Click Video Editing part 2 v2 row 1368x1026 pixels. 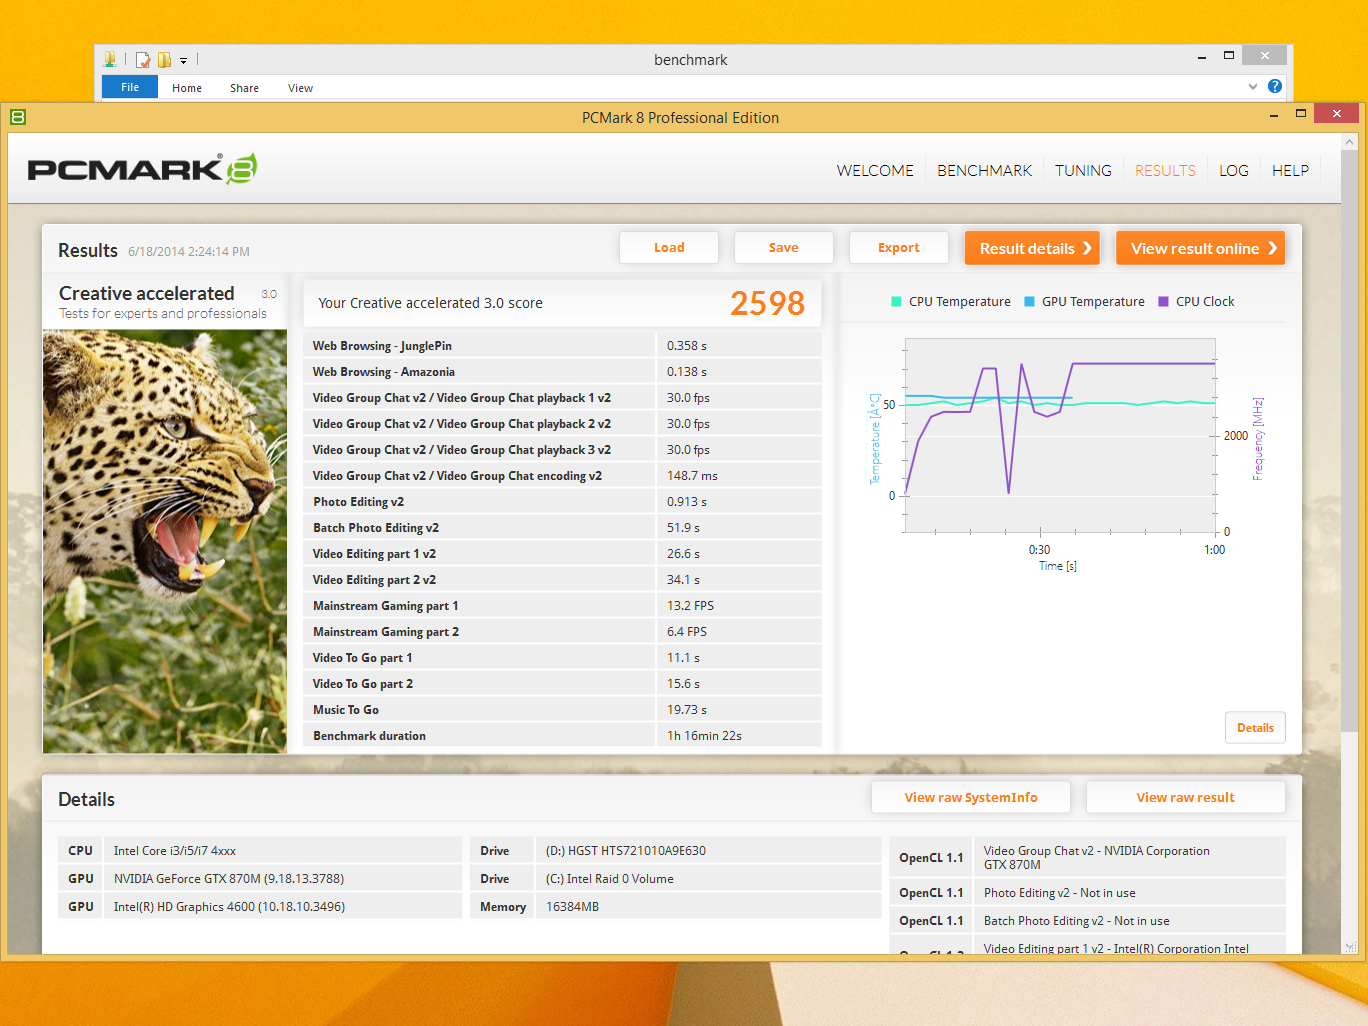coord(562,579)
